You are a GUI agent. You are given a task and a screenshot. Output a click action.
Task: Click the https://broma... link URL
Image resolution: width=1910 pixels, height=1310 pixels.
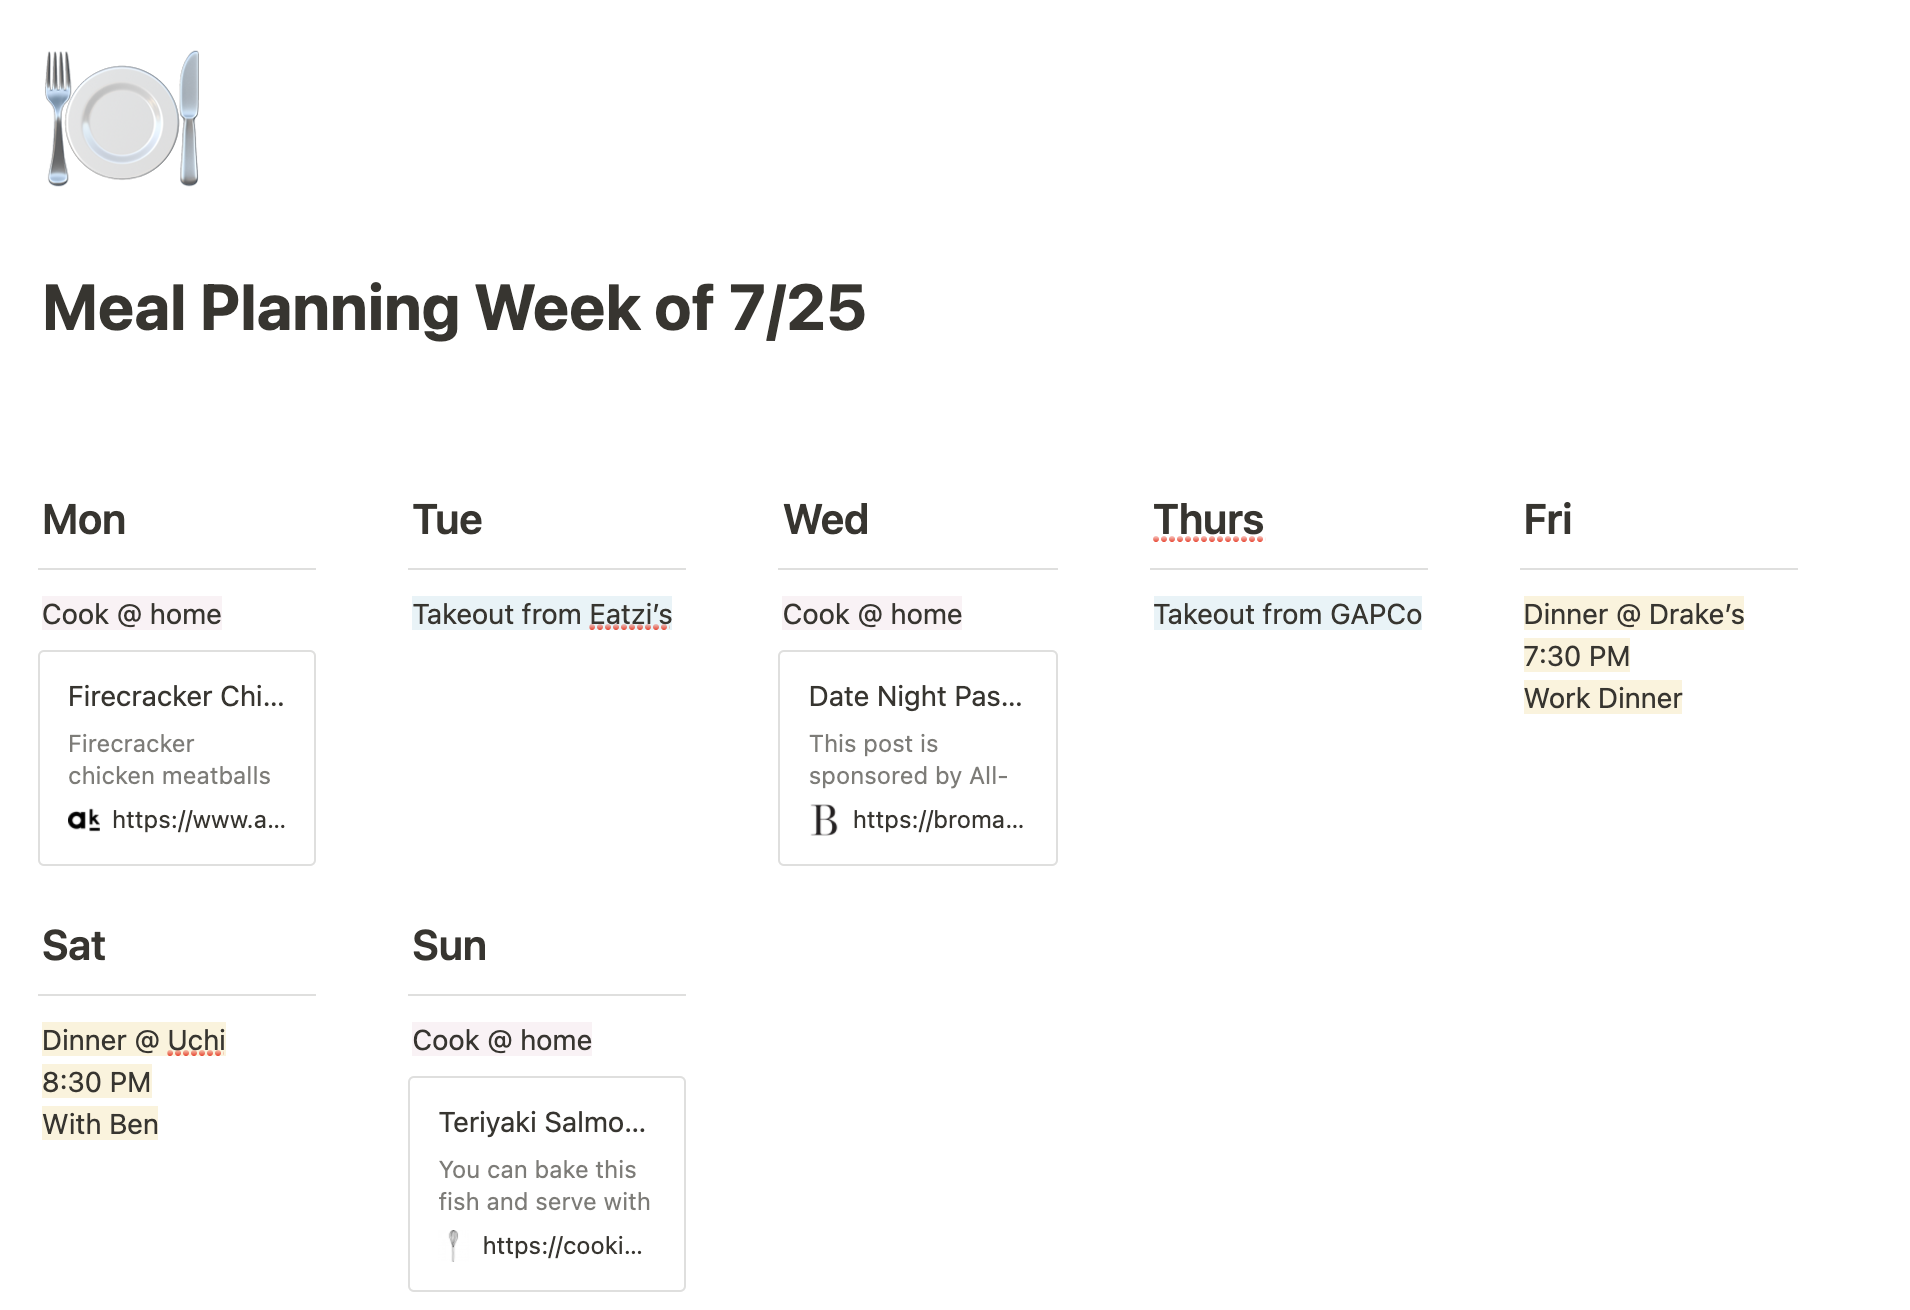(938, 820)
